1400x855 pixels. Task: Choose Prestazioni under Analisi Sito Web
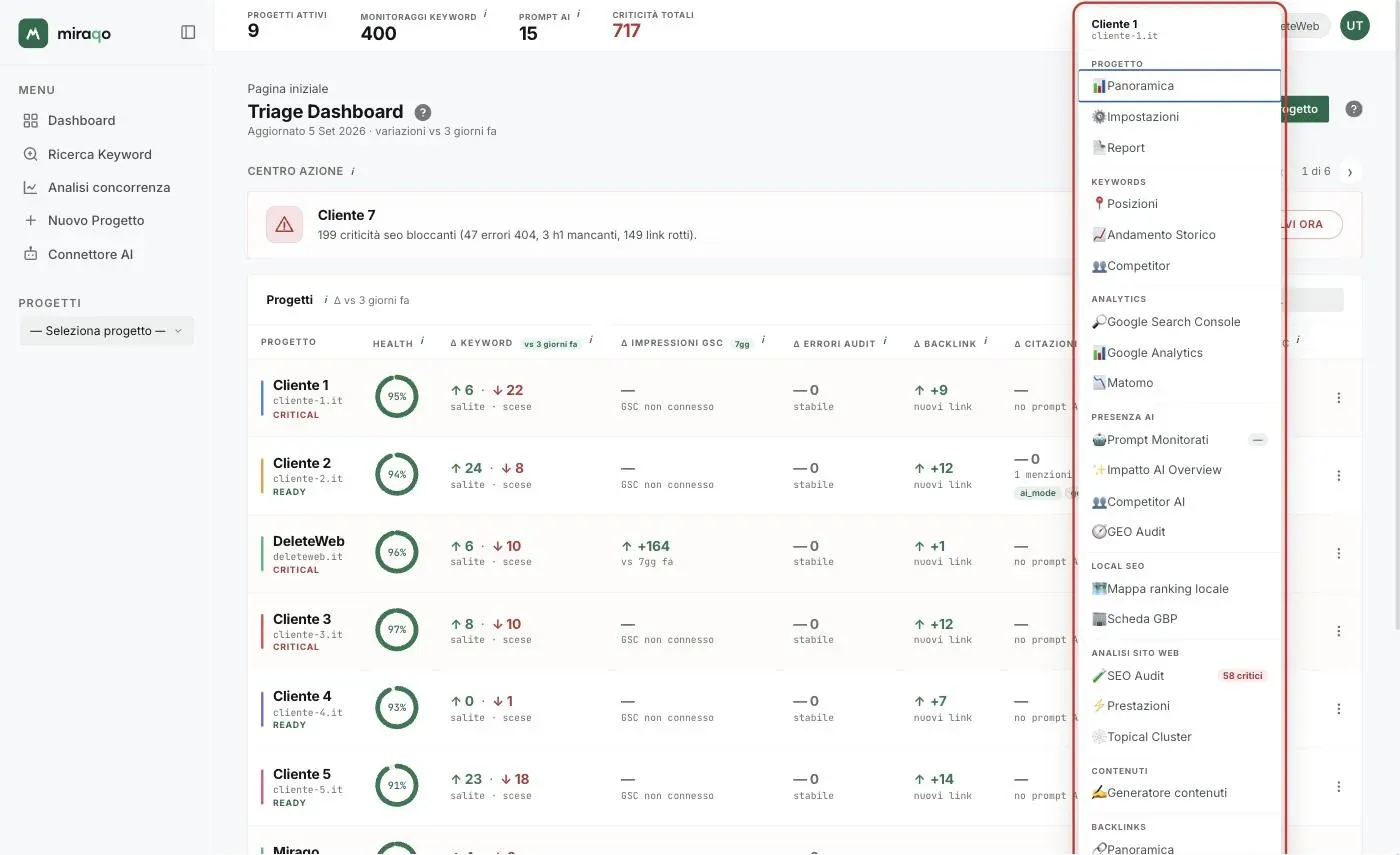tap(1179, 706)
